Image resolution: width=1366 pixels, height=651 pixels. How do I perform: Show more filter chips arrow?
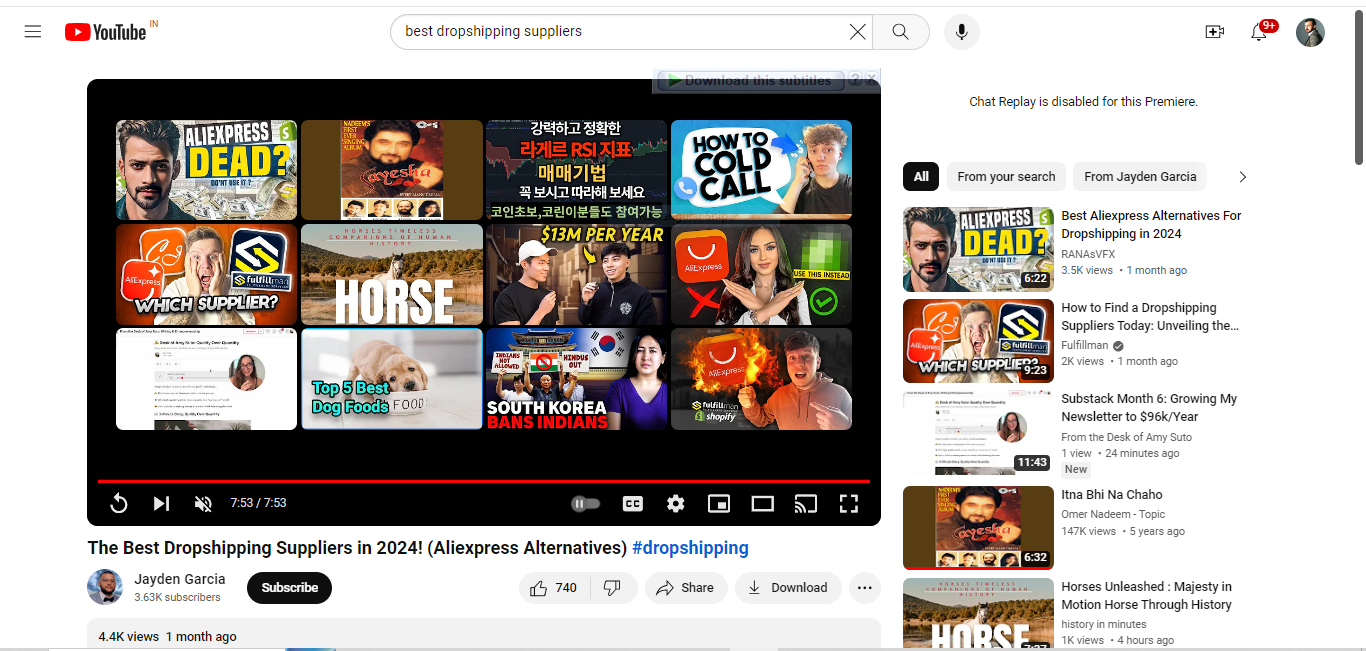[x=1243, y=177]
